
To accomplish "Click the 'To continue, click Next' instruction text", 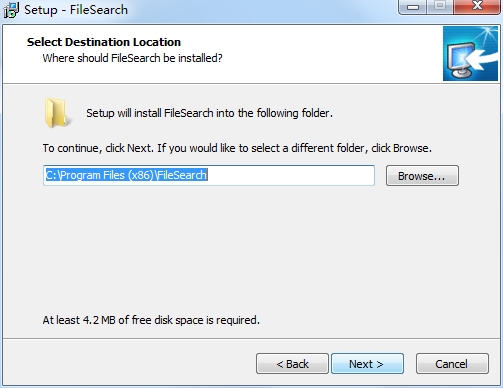I will (237, 148).
